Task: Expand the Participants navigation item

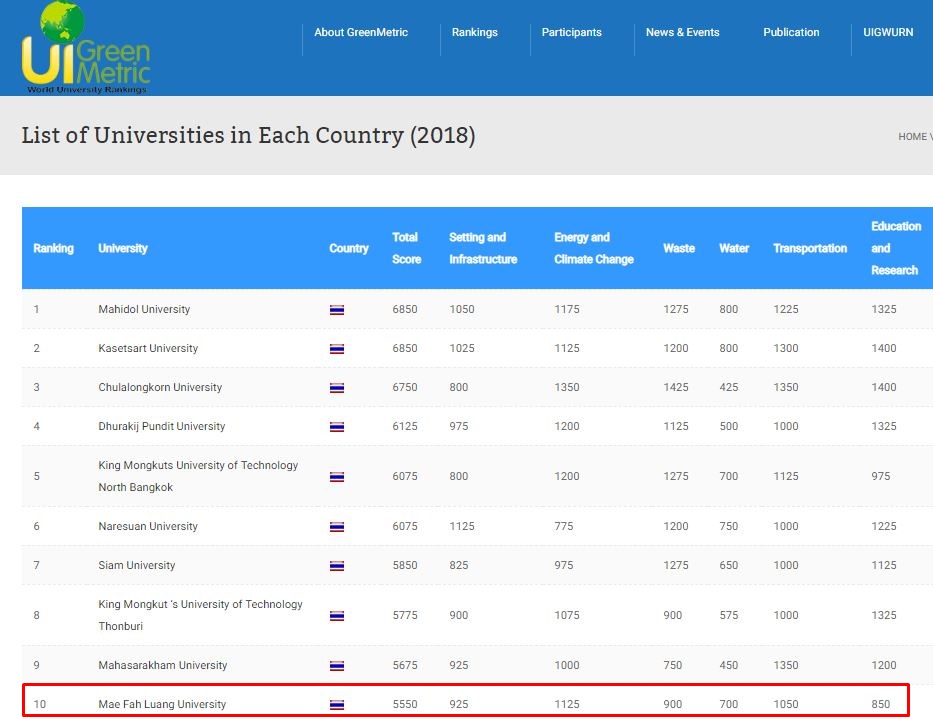Action: click(571, 32)
